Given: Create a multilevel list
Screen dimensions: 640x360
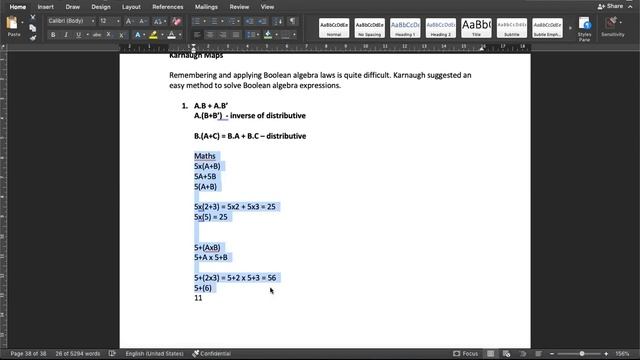Looking at the screenshot, I should tap(232, 21).
